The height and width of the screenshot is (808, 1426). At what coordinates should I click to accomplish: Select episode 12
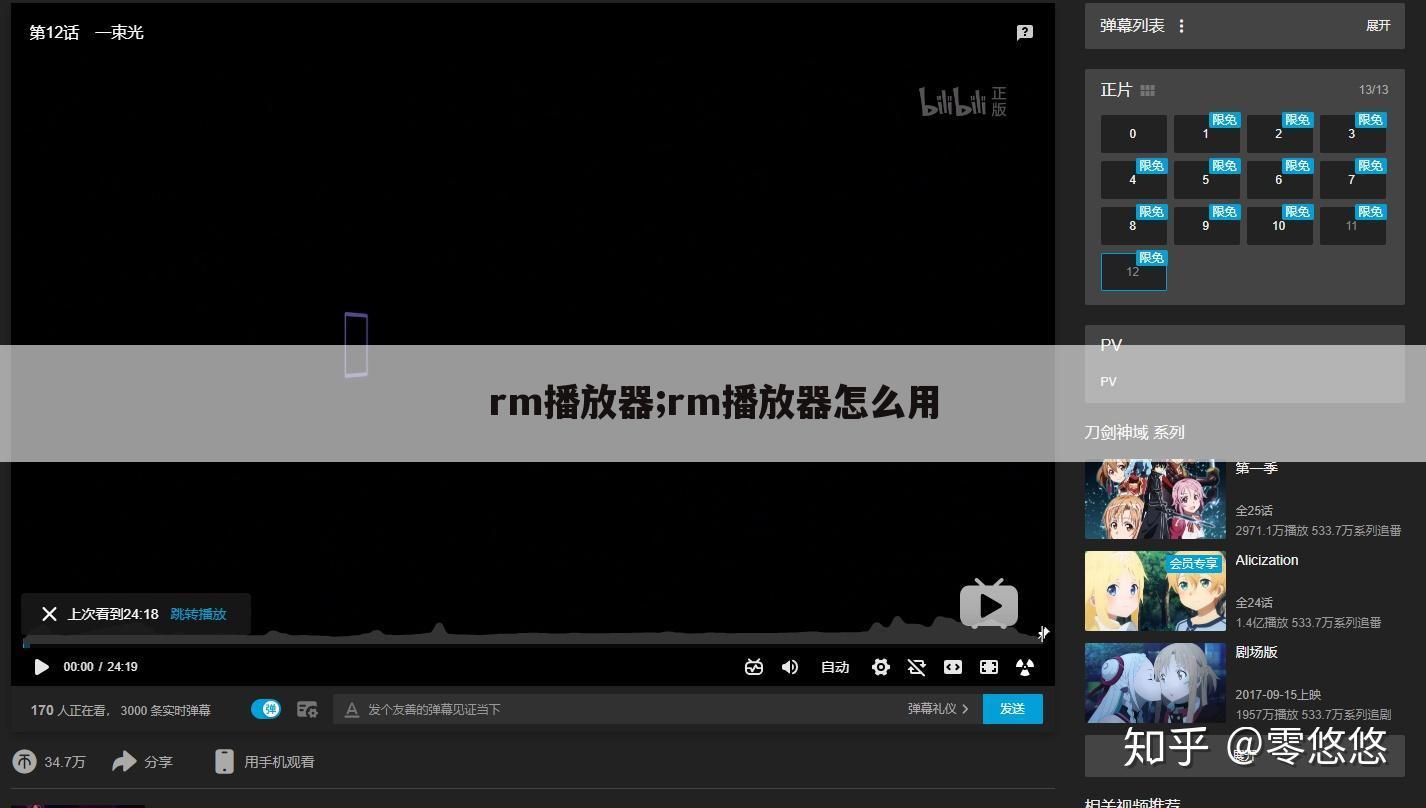[x=1133, y=272]
